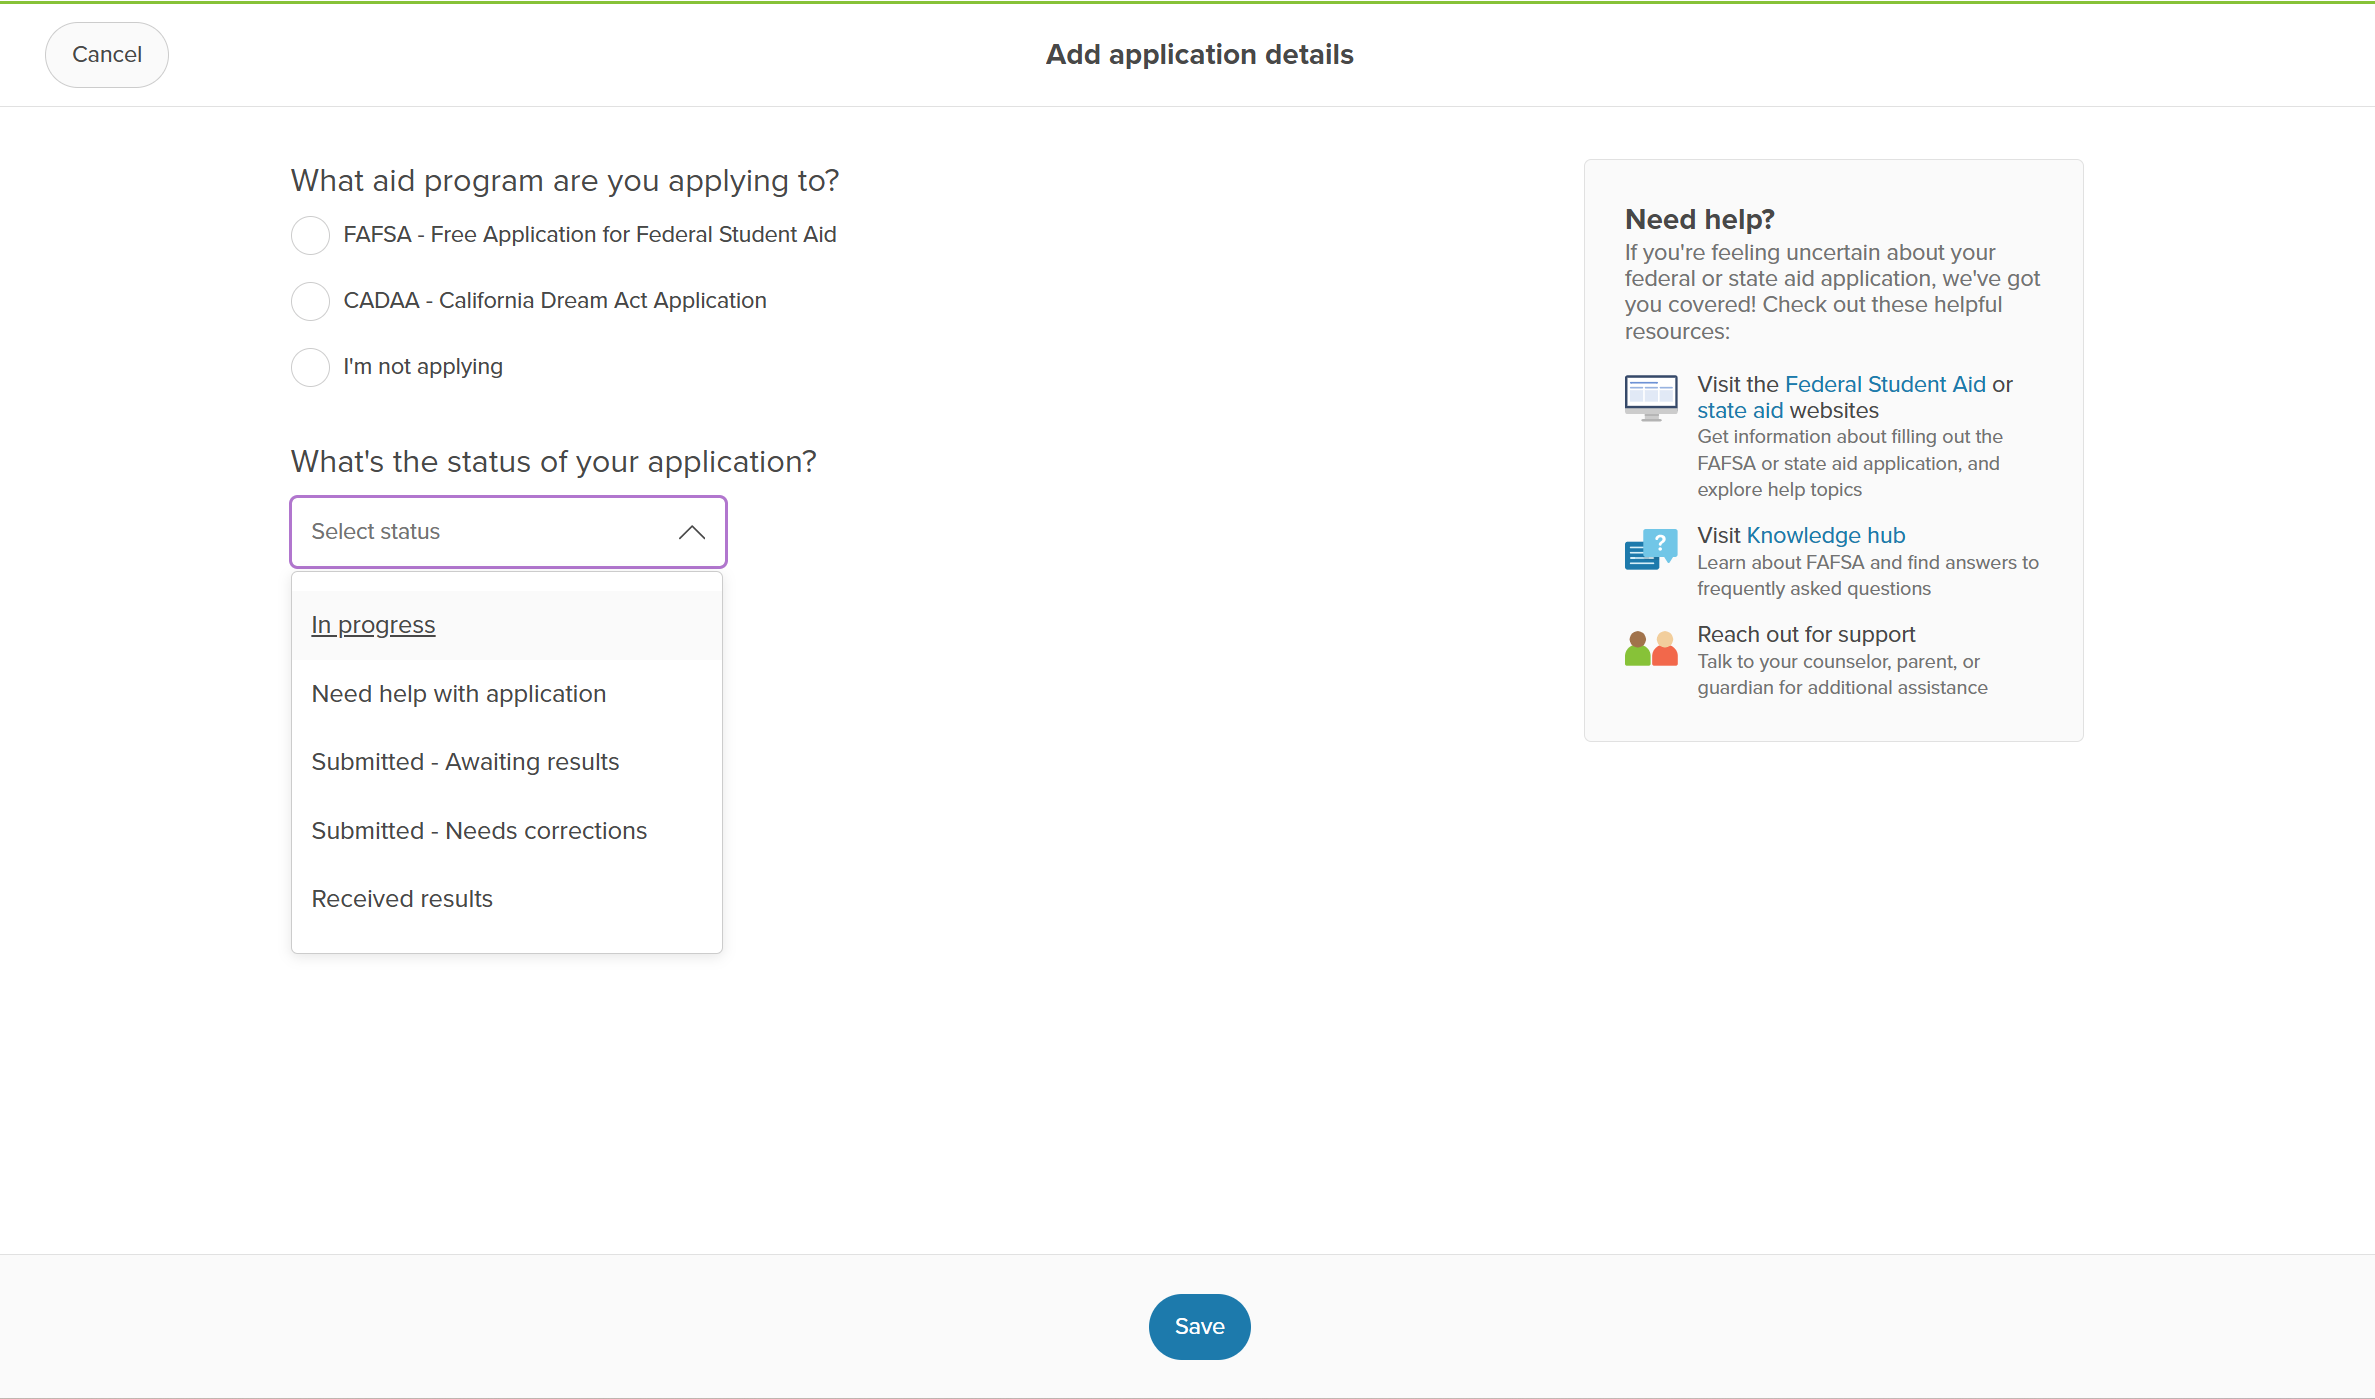Select Submitted - Needs corrections status
2375x1399 pixels.
tap(479, 830)
